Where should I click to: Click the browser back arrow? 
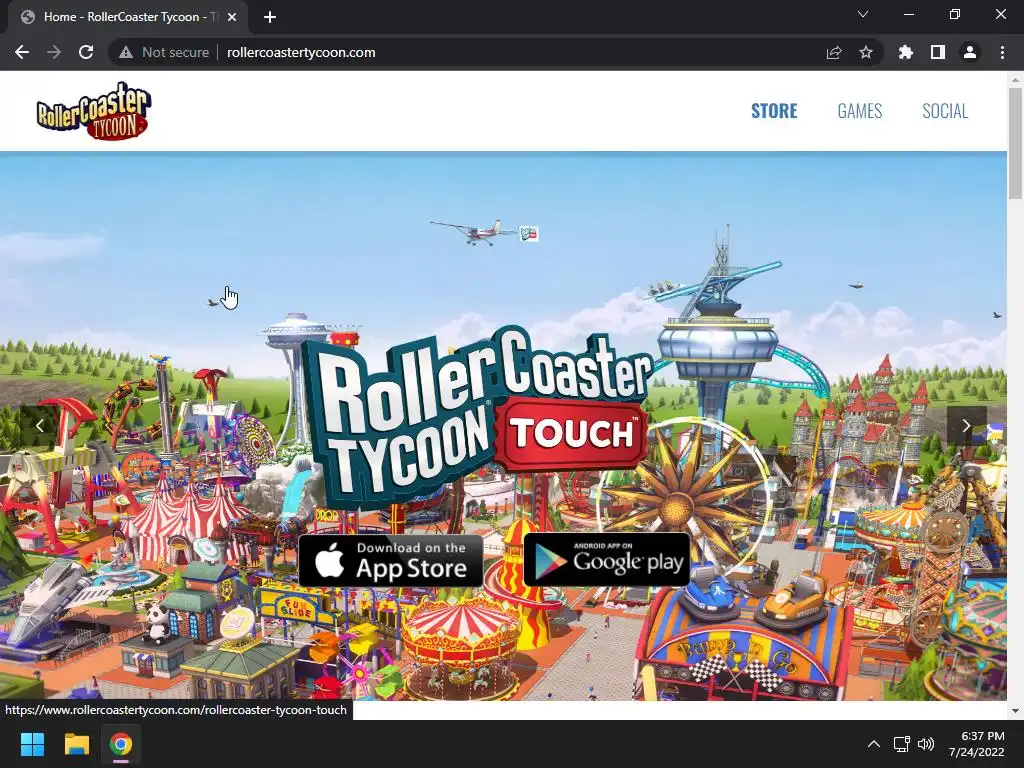point(22,52)
